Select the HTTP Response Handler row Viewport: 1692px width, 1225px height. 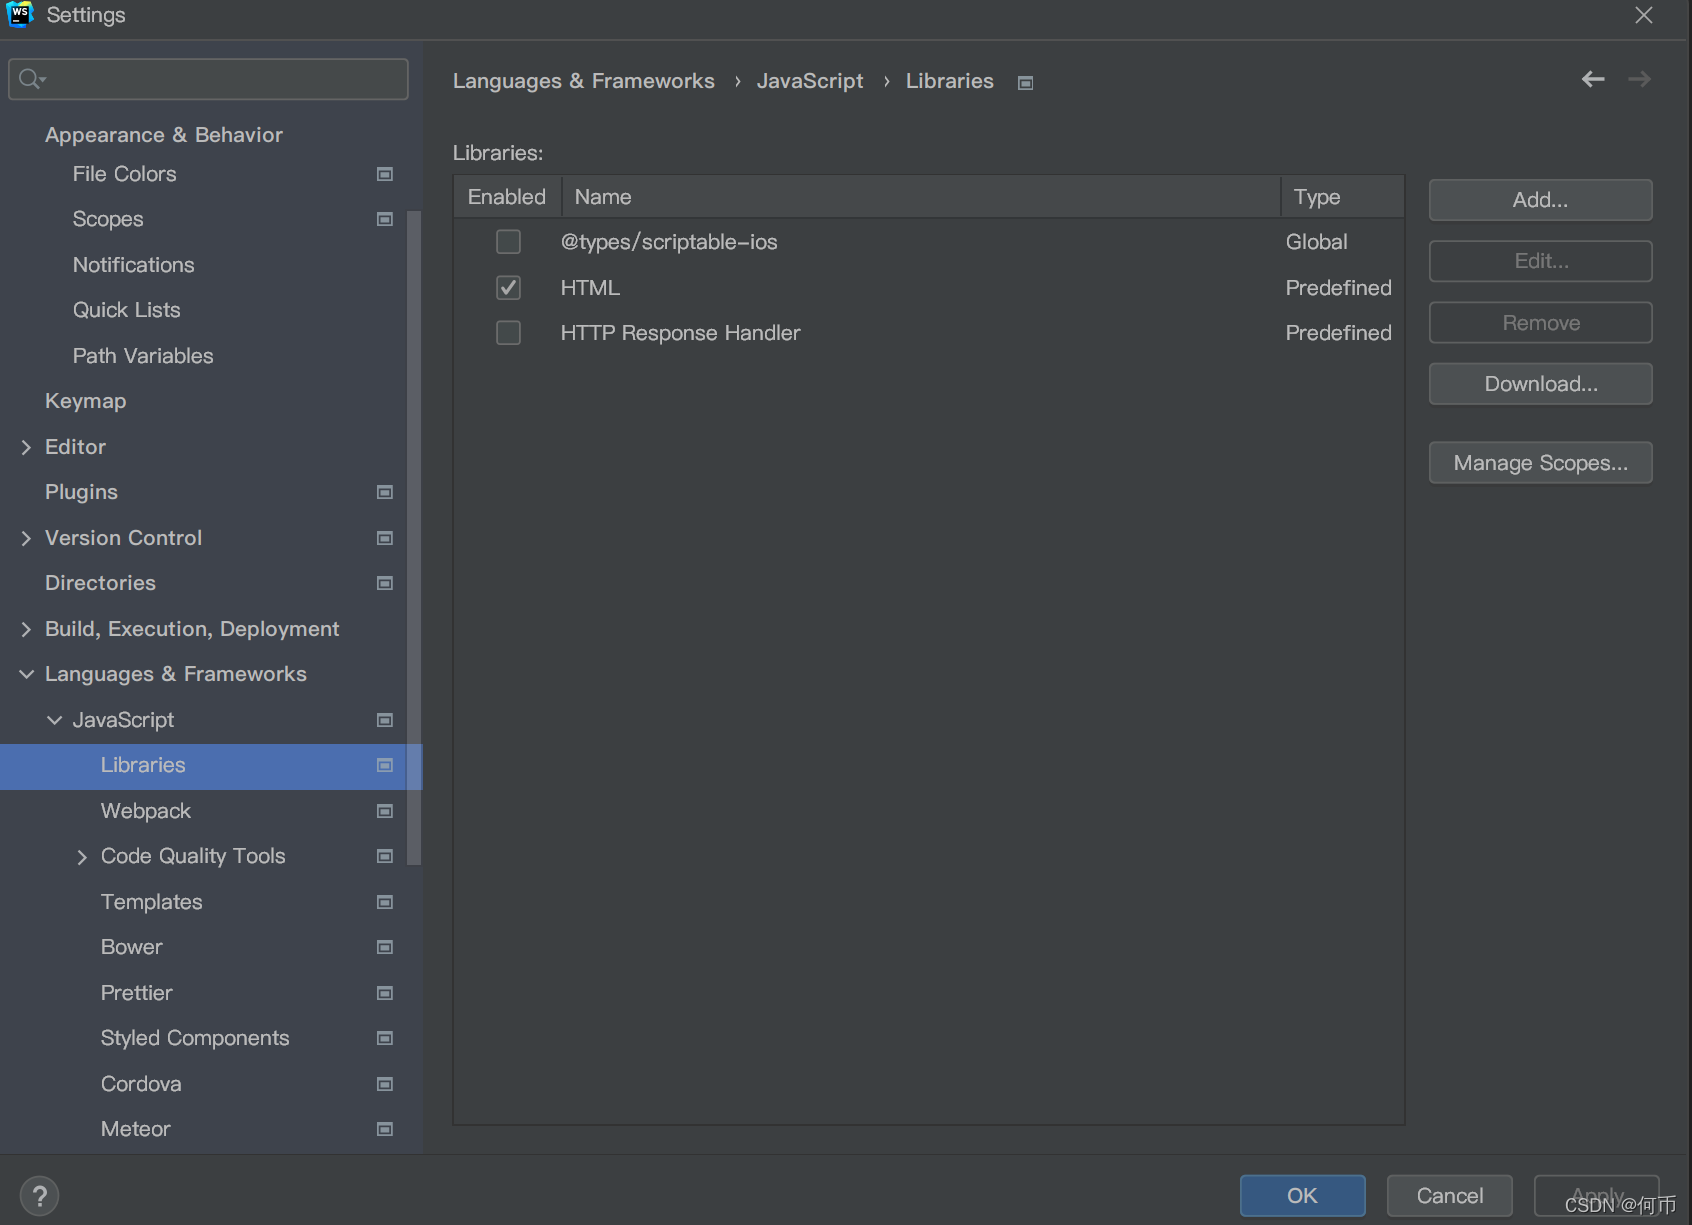929,333
